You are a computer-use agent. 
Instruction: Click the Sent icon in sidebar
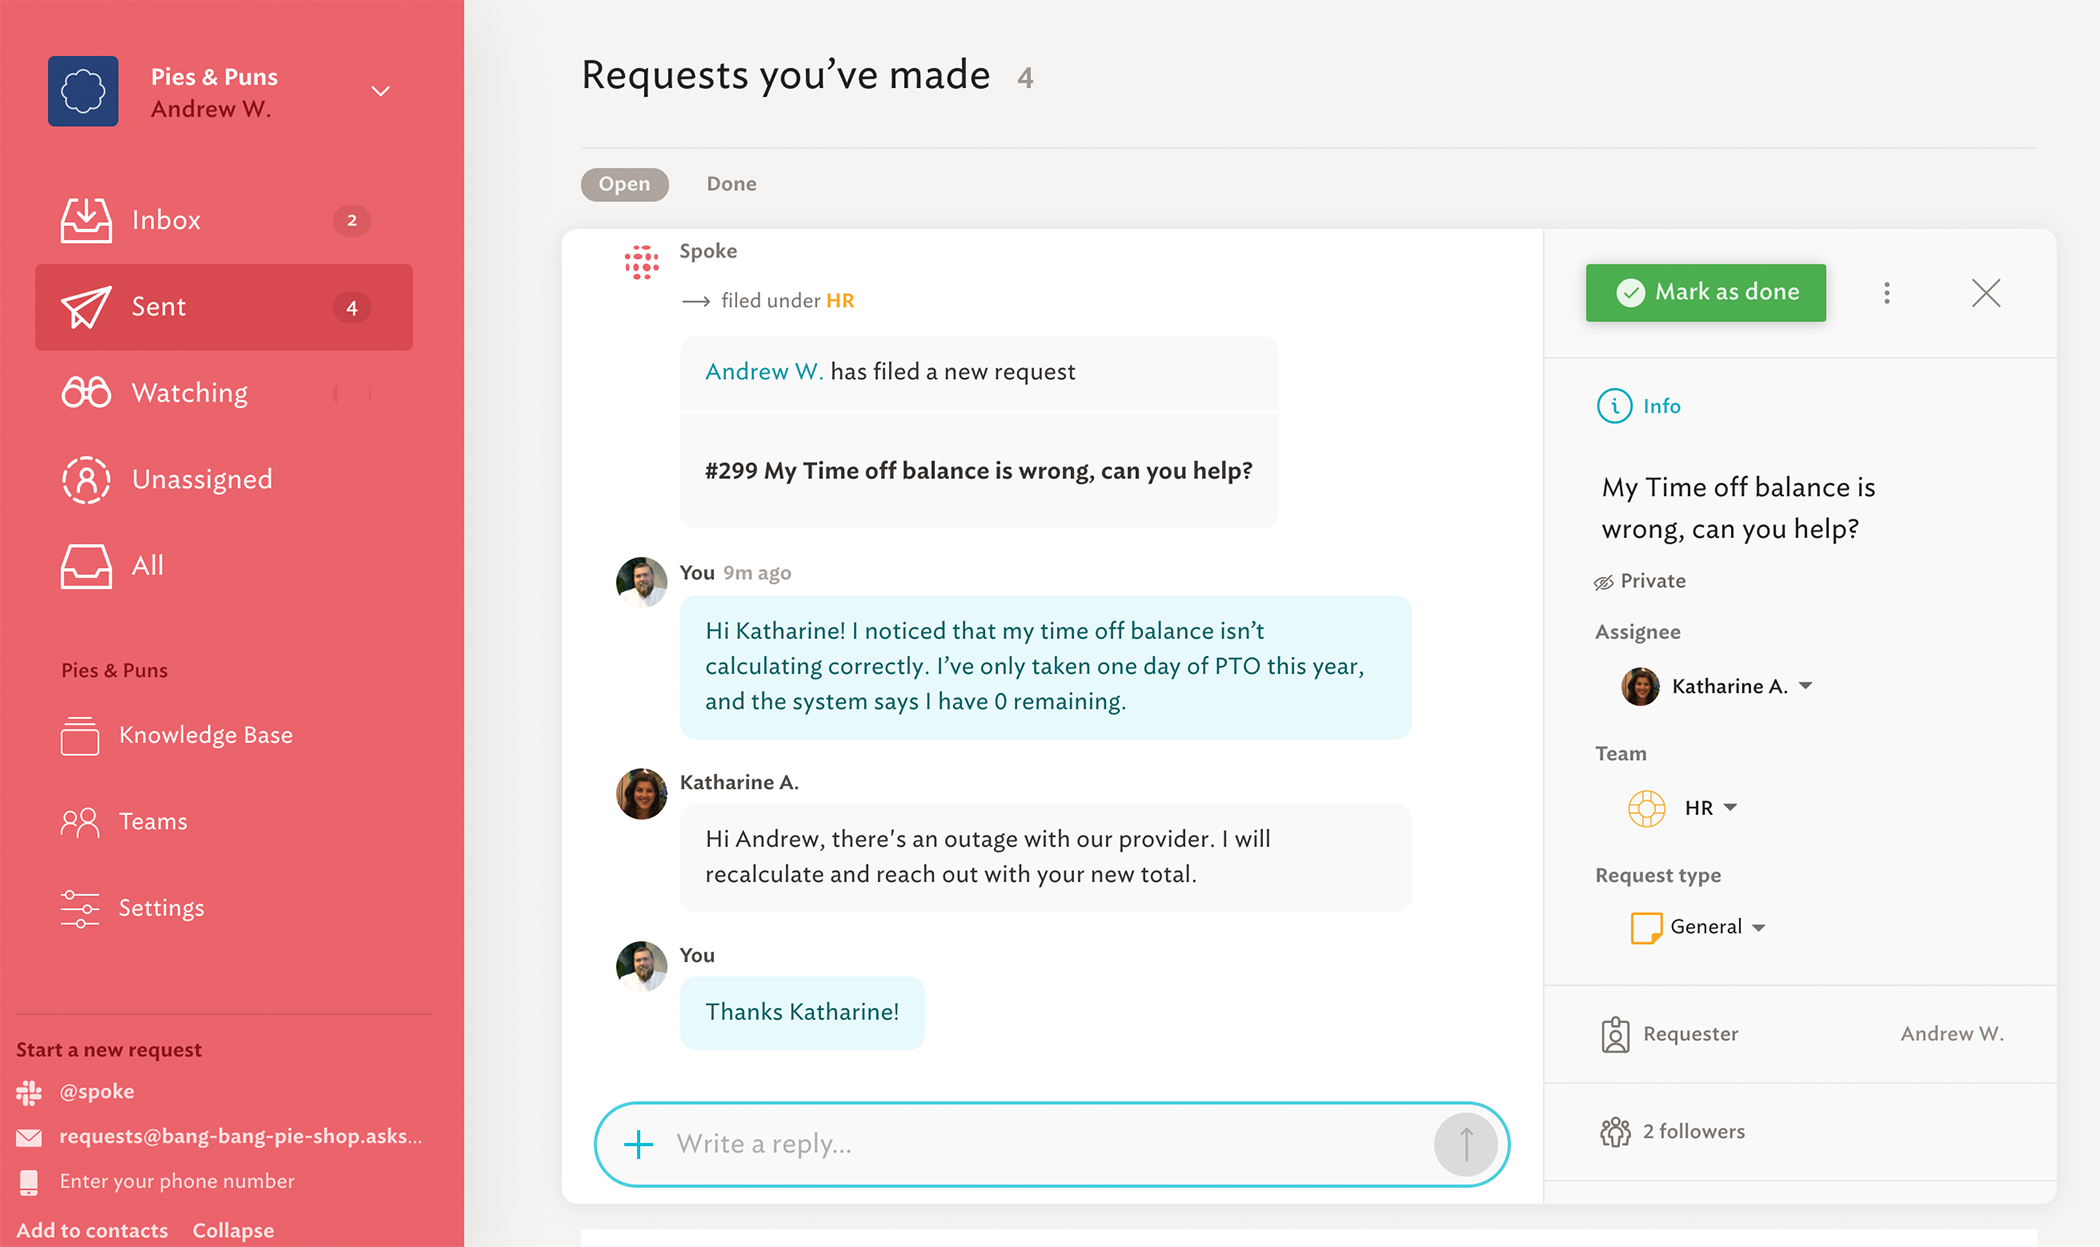tap(85, 306)
